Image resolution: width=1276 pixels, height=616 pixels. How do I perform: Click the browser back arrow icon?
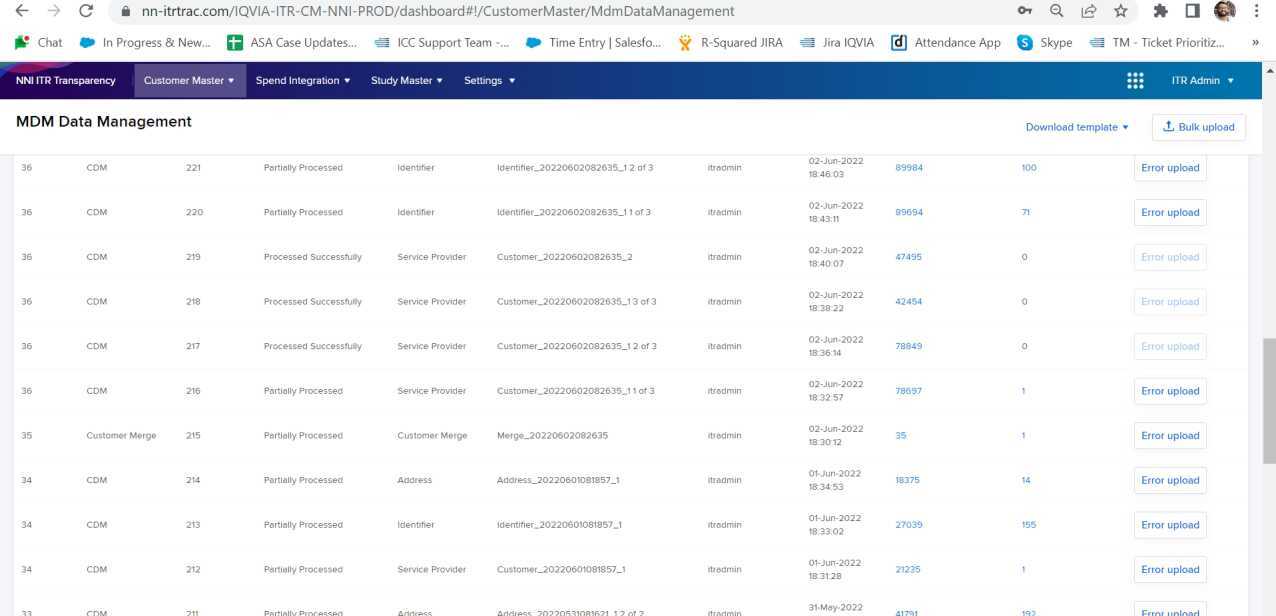tap(22, 12)
